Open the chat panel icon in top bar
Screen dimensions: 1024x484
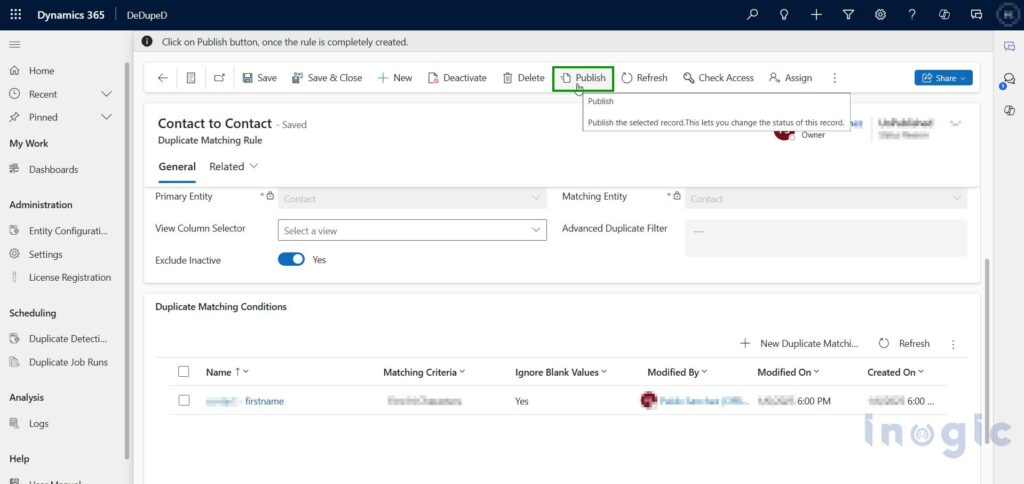coord(977,14)
